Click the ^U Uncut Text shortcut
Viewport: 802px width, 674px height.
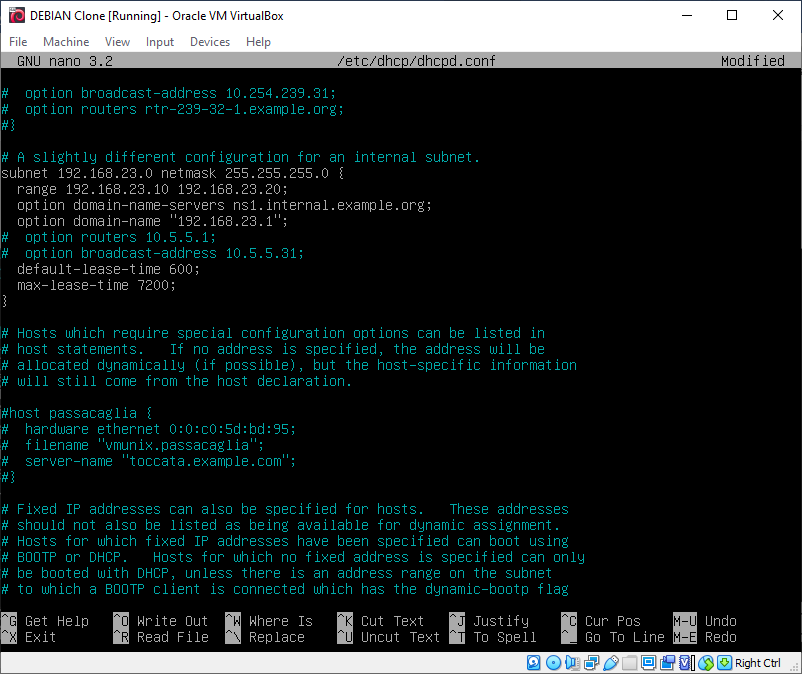(x=389, y=637)
